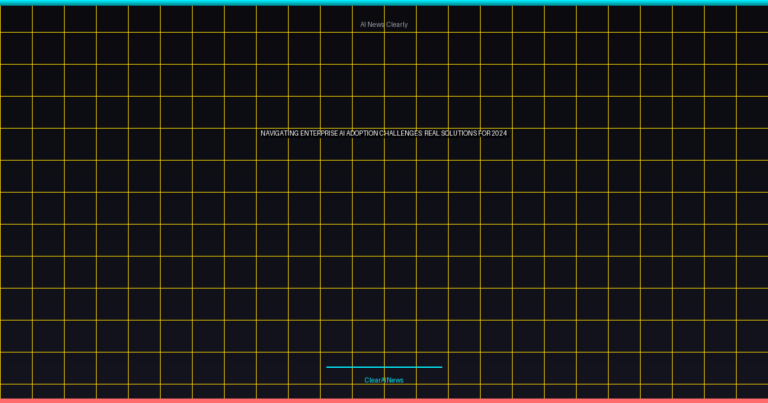
Task: Click the word "FOR" in the headline
Action: point(485,133)
